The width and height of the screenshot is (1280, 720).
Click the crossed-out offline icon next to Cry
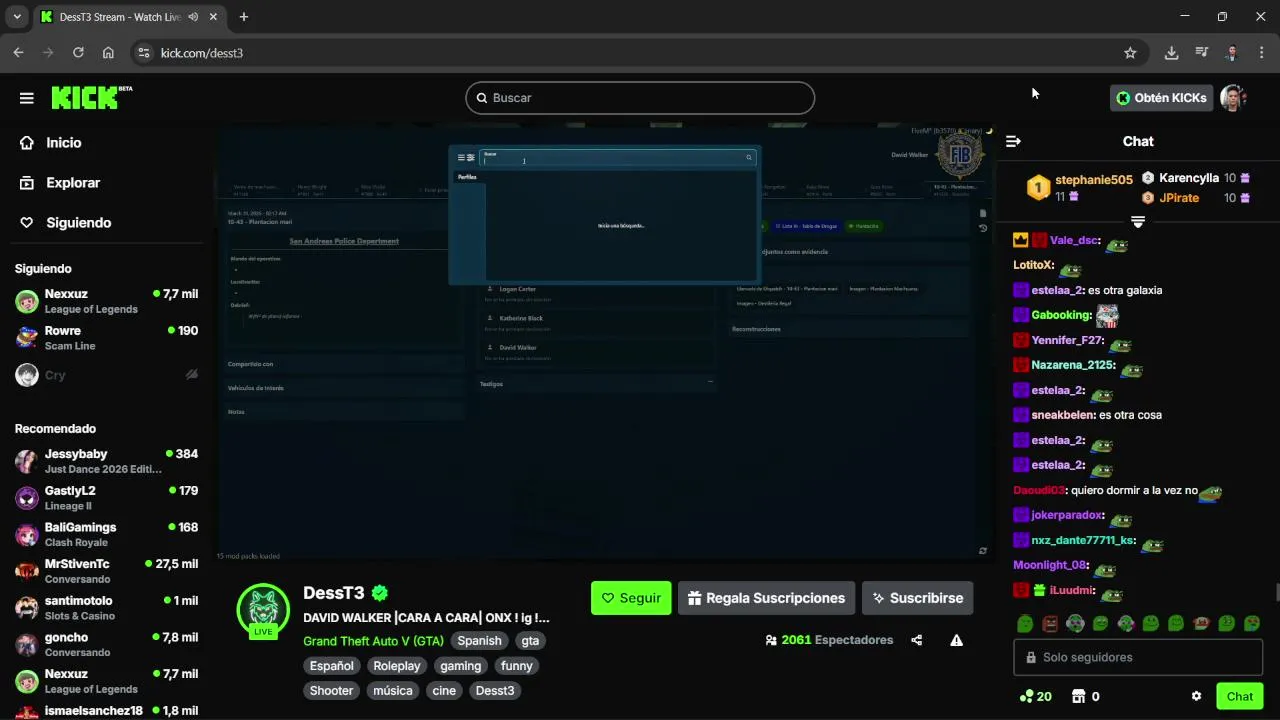[192, 375]
